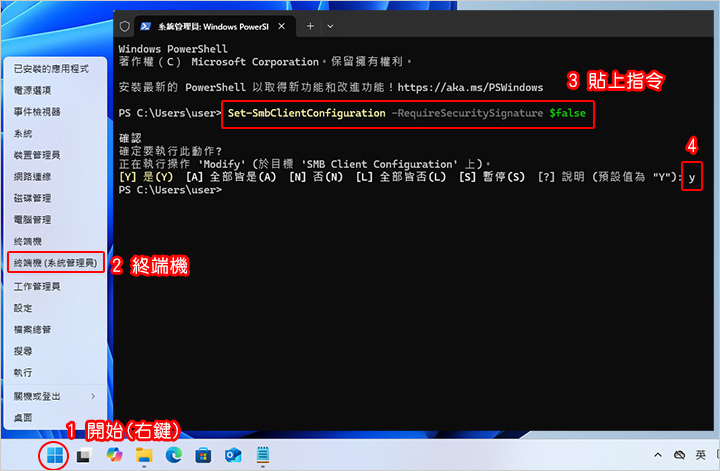Screen dimensions: 720x471
Task: Open 網路連線 from the menu
Action: pyautogui.click(x=55, y=177)
